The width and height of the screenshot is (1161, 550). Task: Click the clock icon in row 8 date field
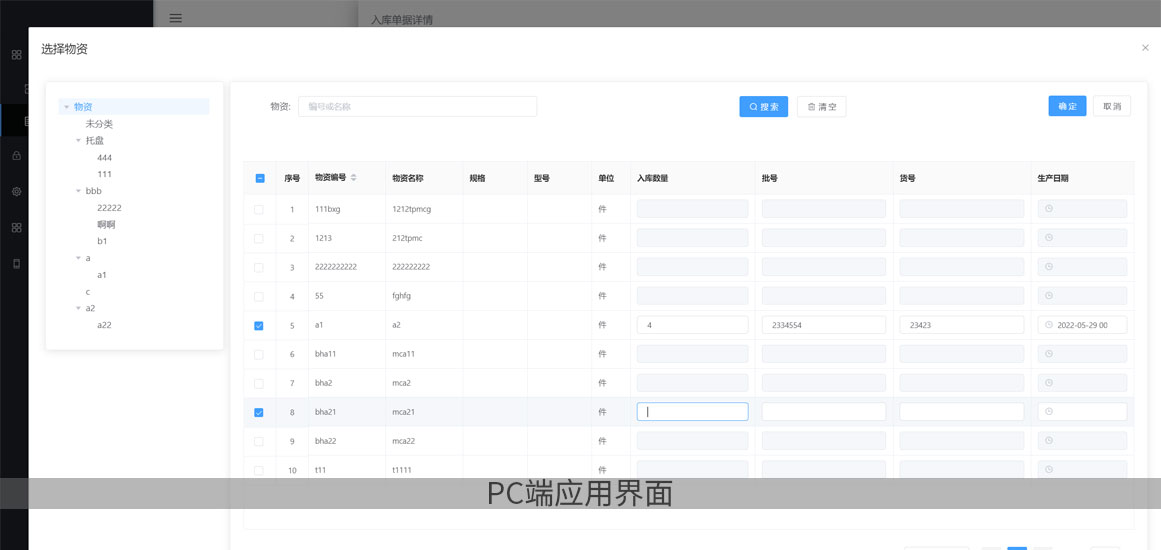click(x=1049, y=411)
